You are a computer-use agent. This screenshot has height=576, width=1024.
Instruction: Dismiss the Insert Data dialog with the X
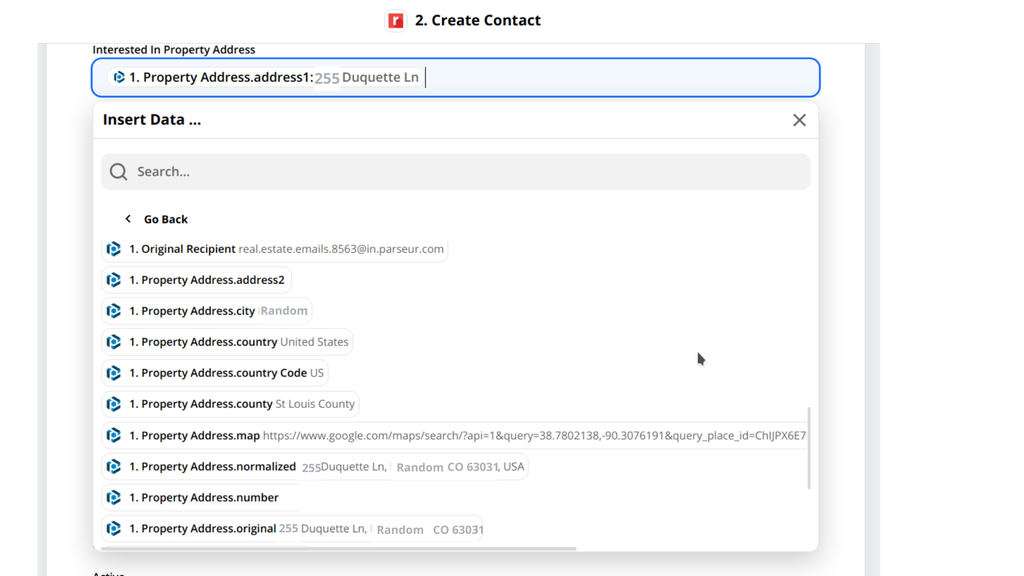[x=799, y=119]
